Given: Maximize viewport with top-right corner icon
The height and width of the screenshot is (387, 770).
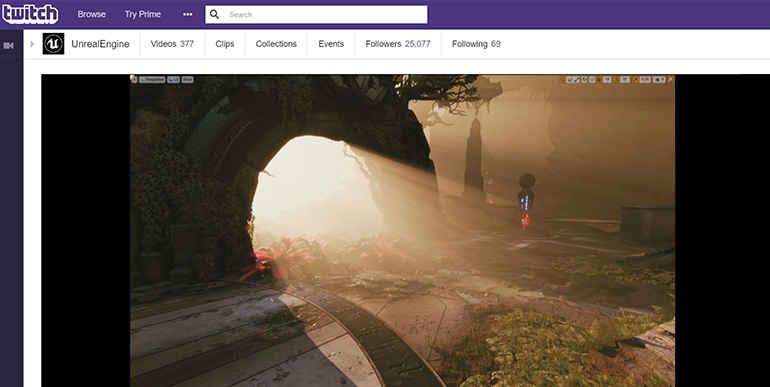Looking at the screenshot, I should pyautogui.click(x=670, y=80).
